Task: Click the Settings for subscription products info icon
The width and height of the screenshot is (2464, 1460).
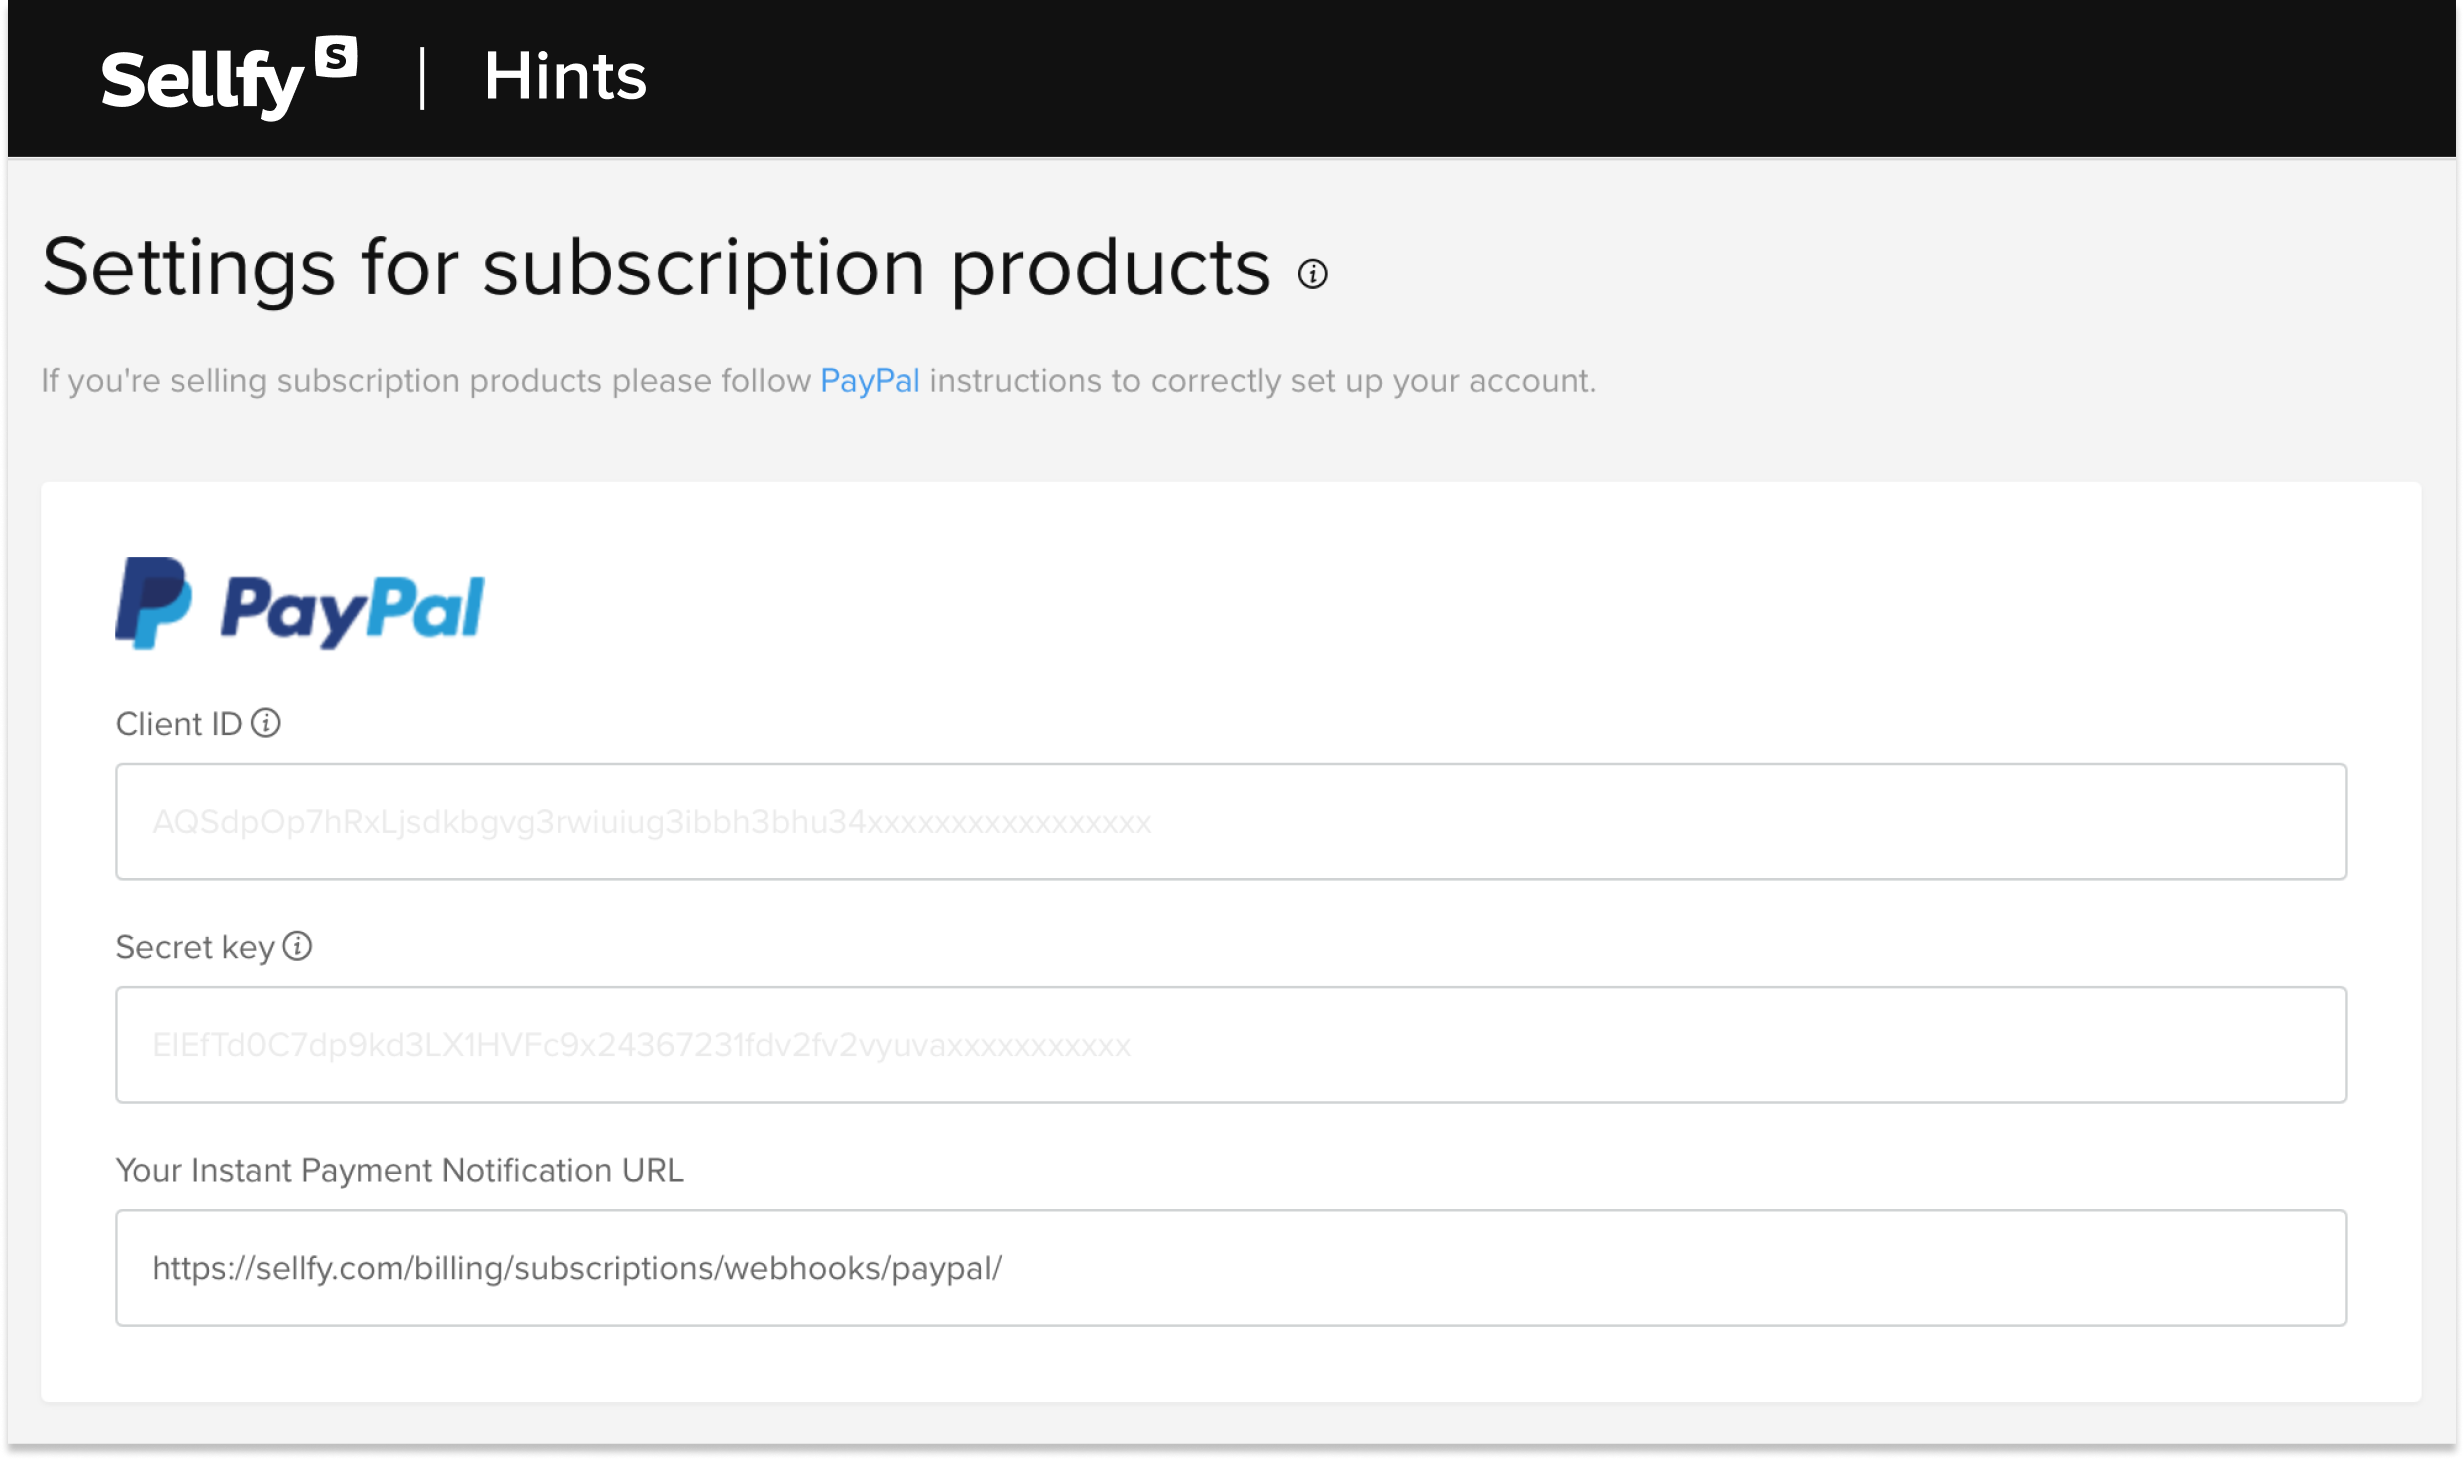Action: point(1314,275)
